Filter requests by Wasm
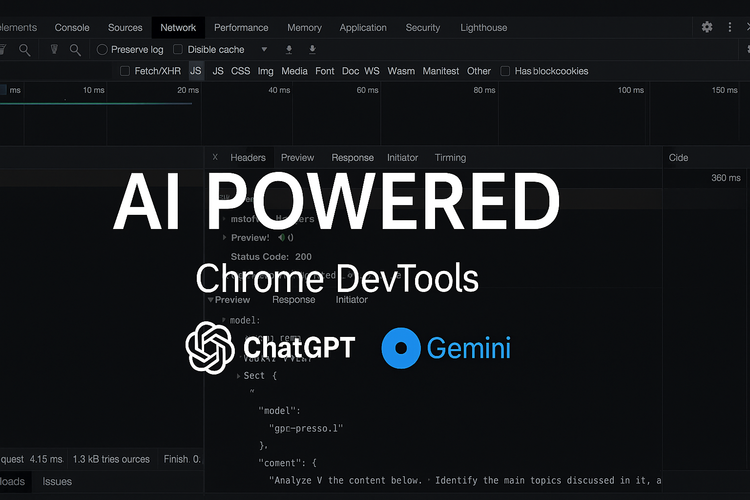Image resolution: width=750 pixels, height=500 pixels. [x=401, y=71]
